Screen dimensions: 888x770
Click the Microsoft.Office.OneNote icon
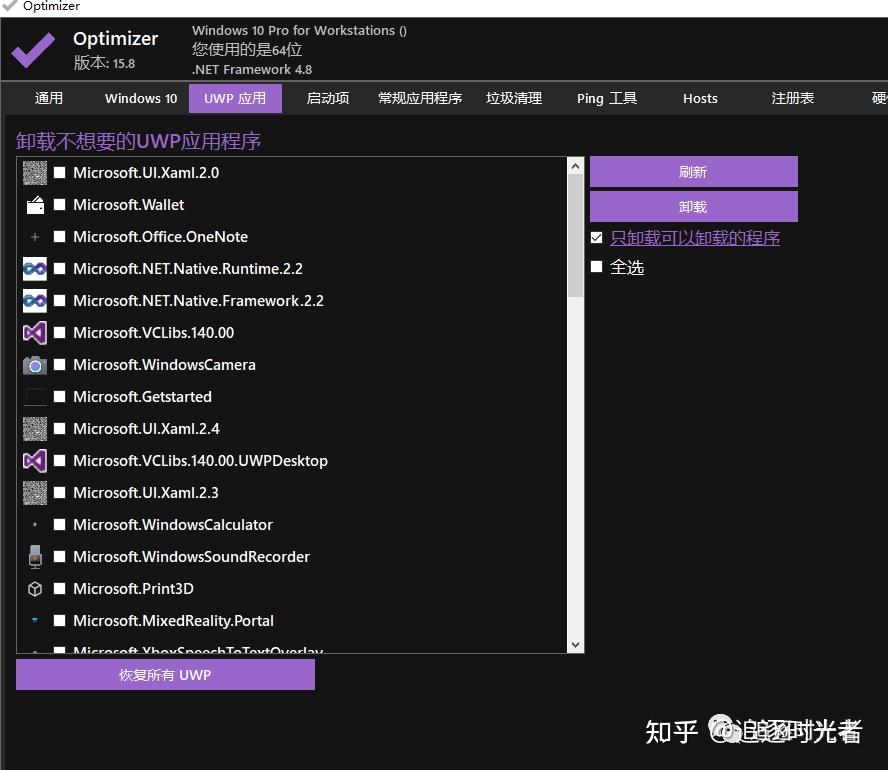coord(35,237)
